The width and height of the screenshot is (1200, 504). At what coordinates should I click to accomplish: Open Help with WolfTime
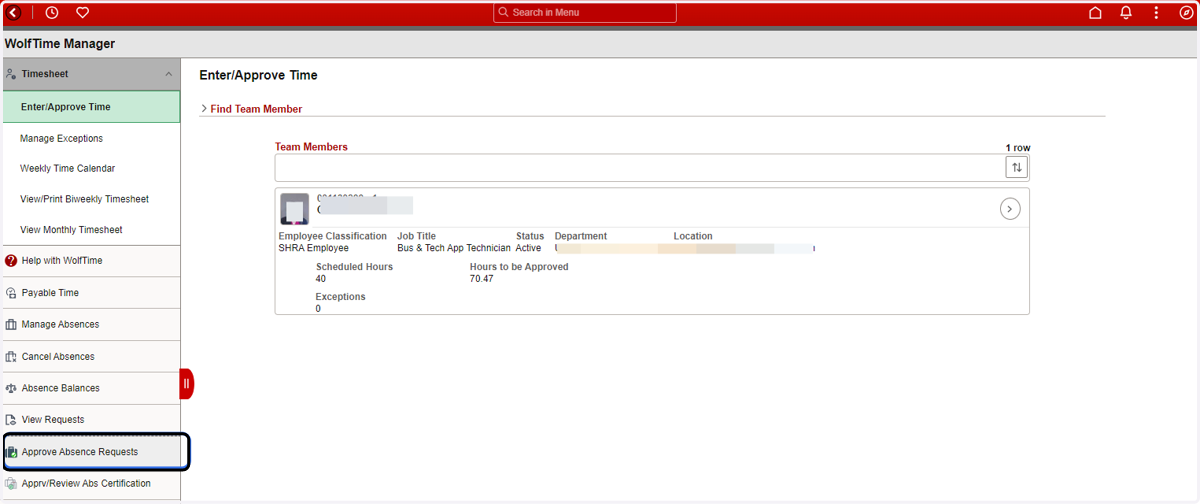(x=90, y=261)
